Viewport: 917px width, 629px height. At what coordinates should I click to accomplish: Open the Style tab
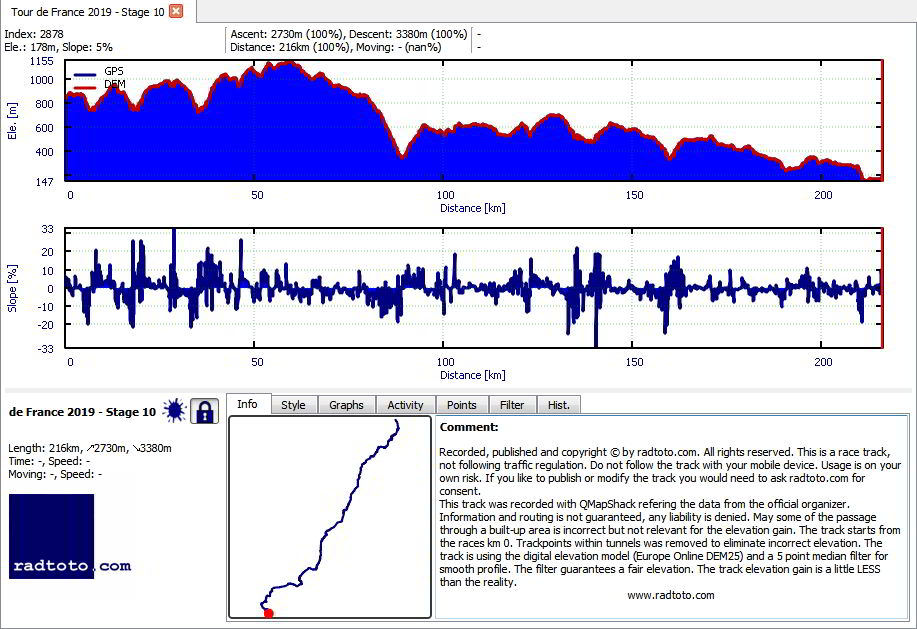coord(293,405)
